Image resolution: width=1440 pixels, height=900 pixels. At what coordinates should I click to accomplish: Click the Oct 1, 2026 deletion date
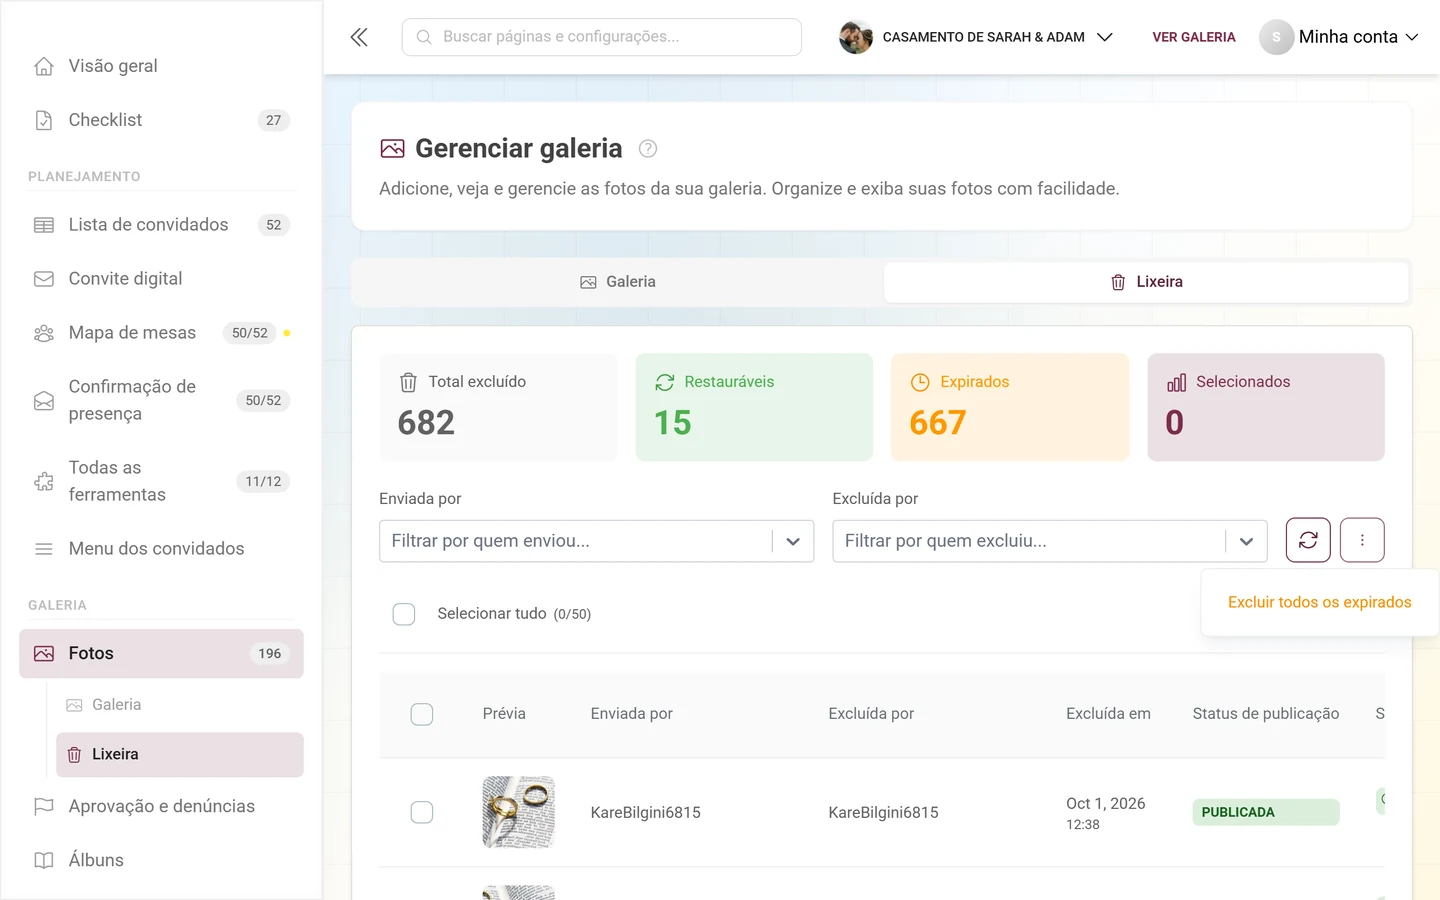click(1106, 804)
